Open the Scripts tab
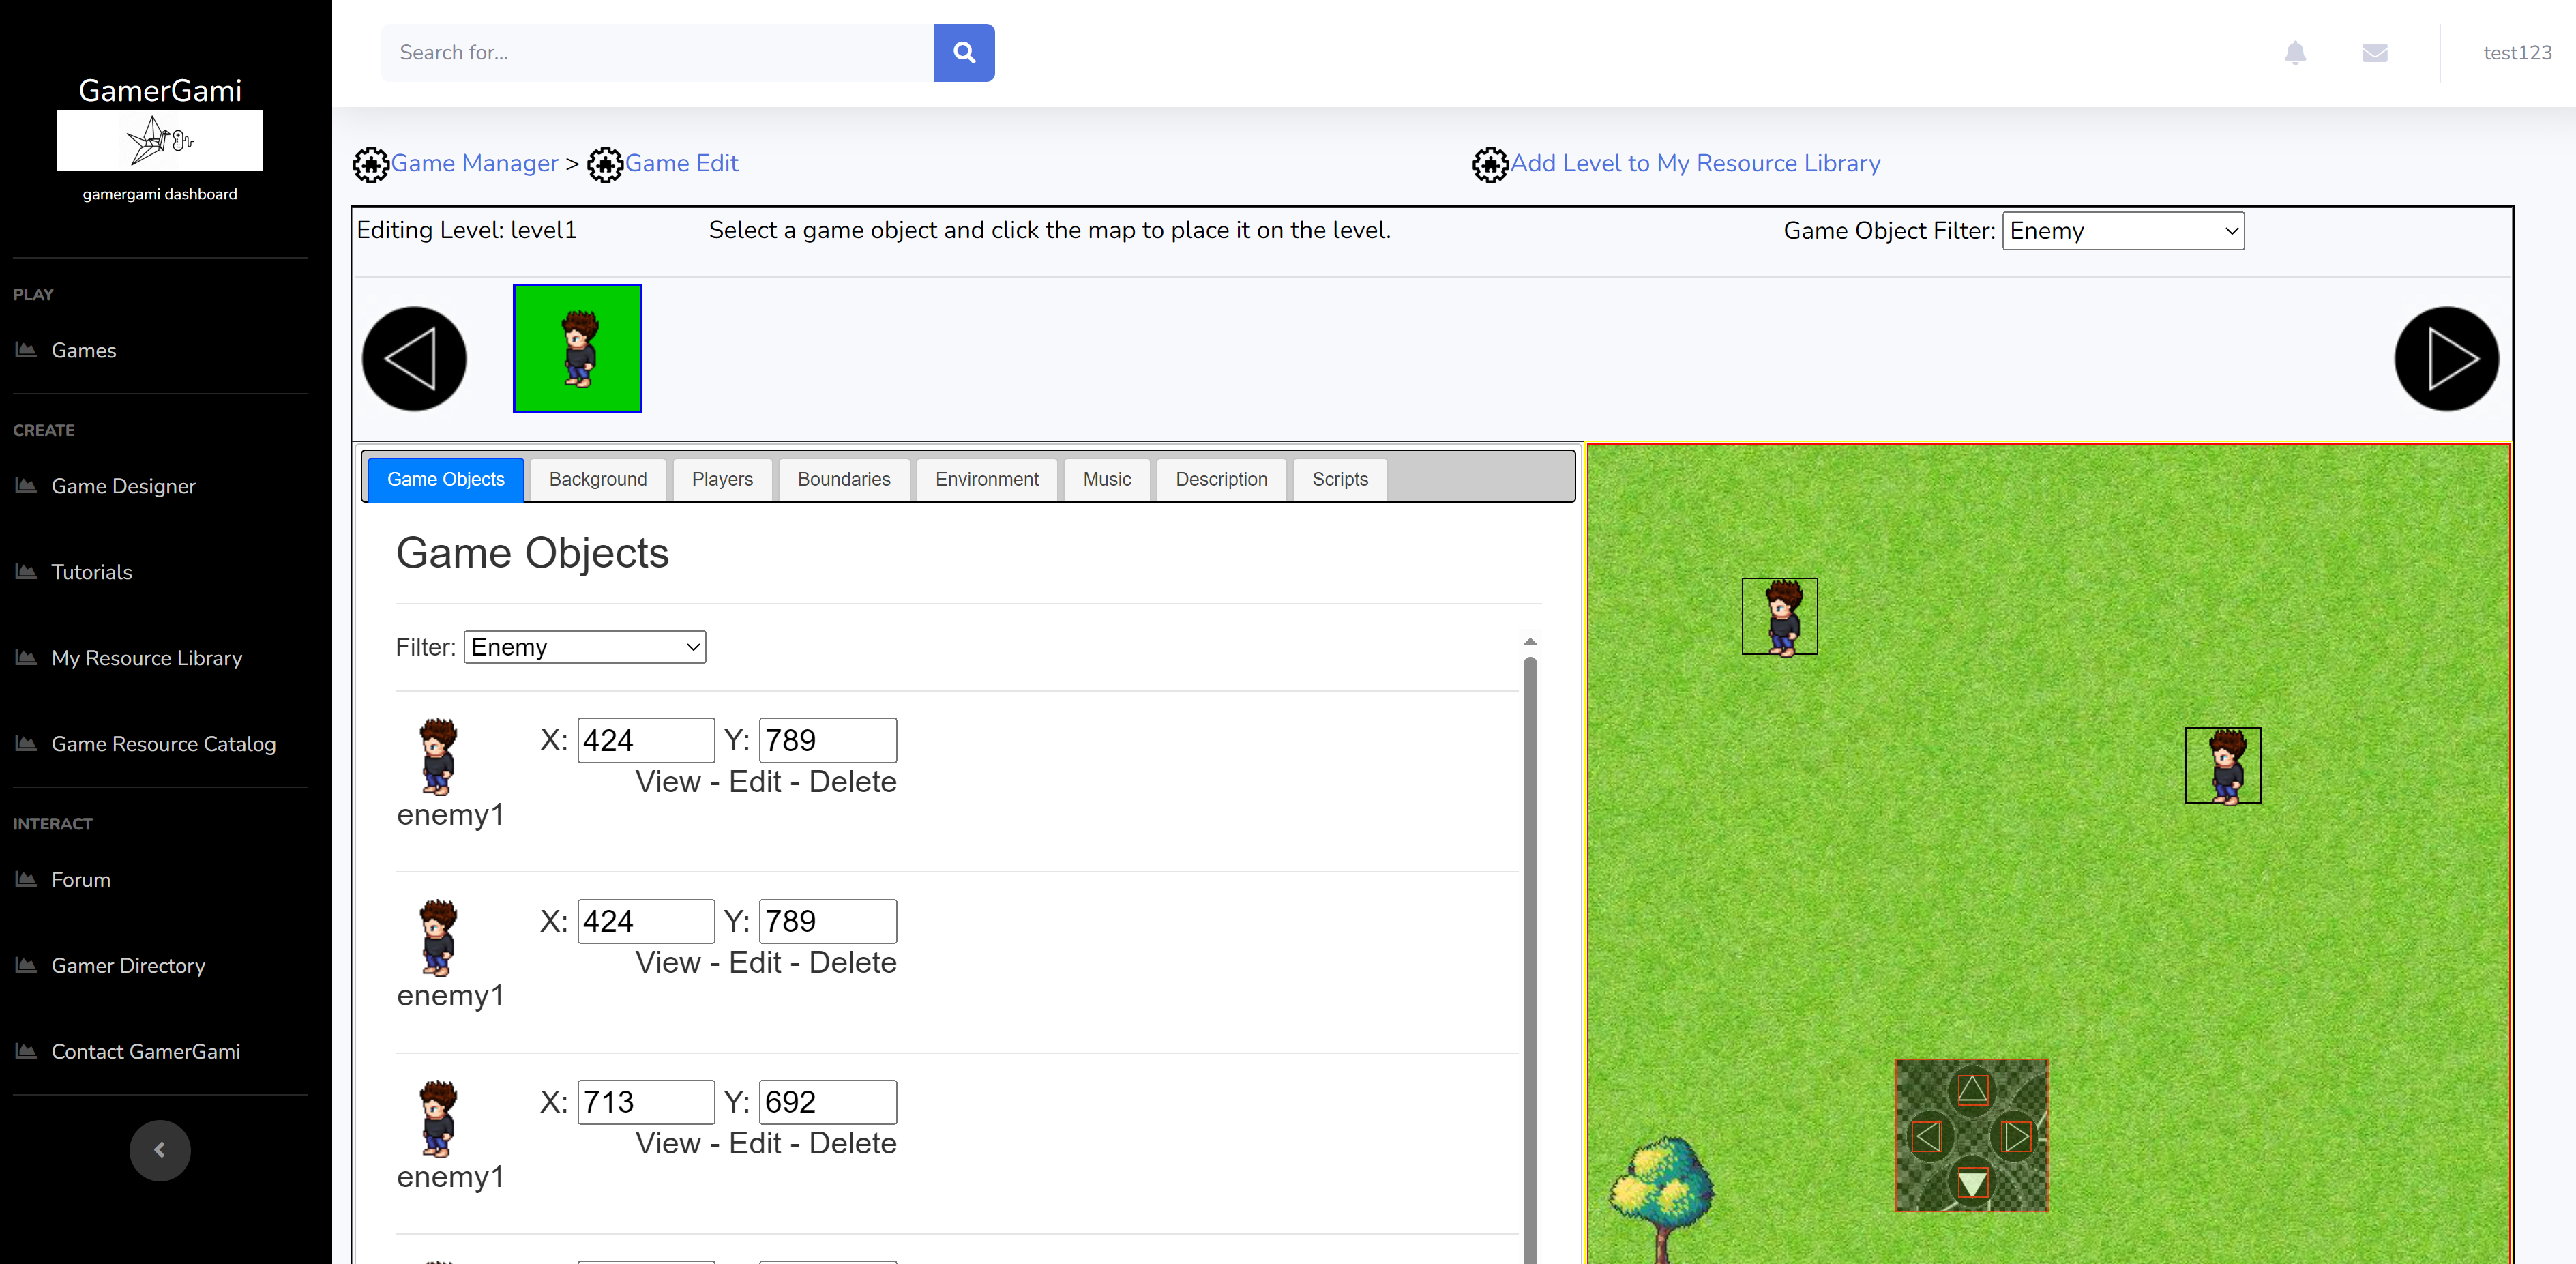This screenshot has width=2576, height=1264. (1339, 479)
